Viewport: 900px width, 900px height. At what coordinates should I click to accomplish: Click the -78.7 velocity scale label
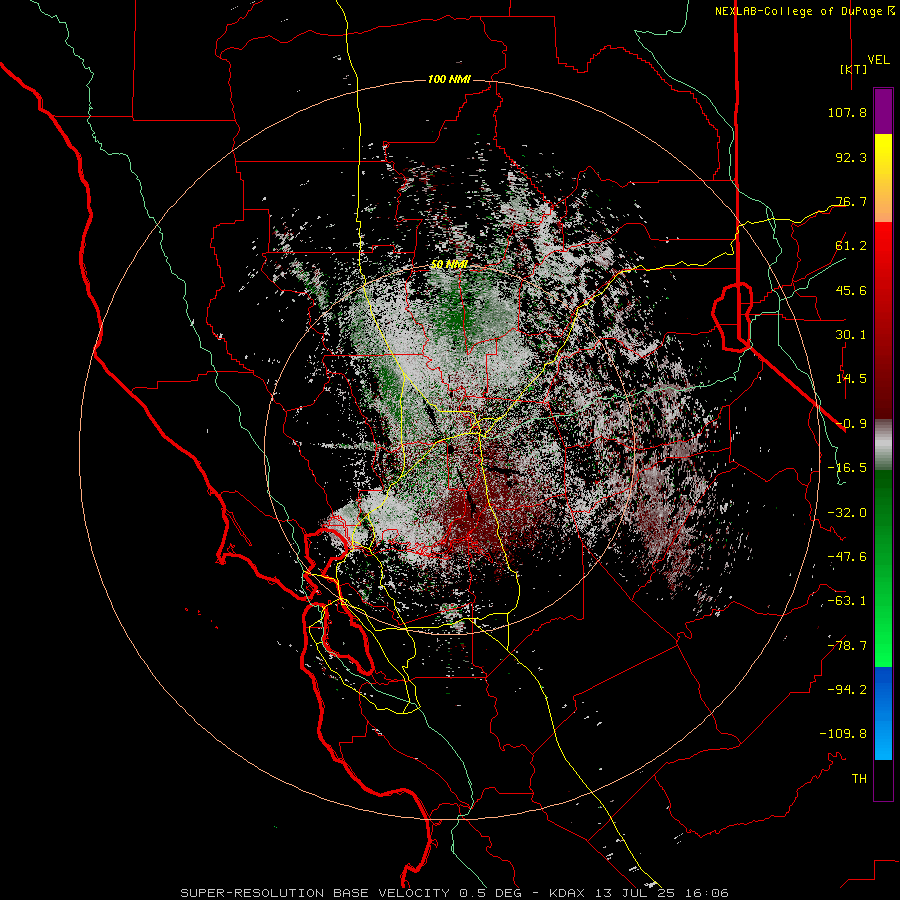click(x=847, y=646)
